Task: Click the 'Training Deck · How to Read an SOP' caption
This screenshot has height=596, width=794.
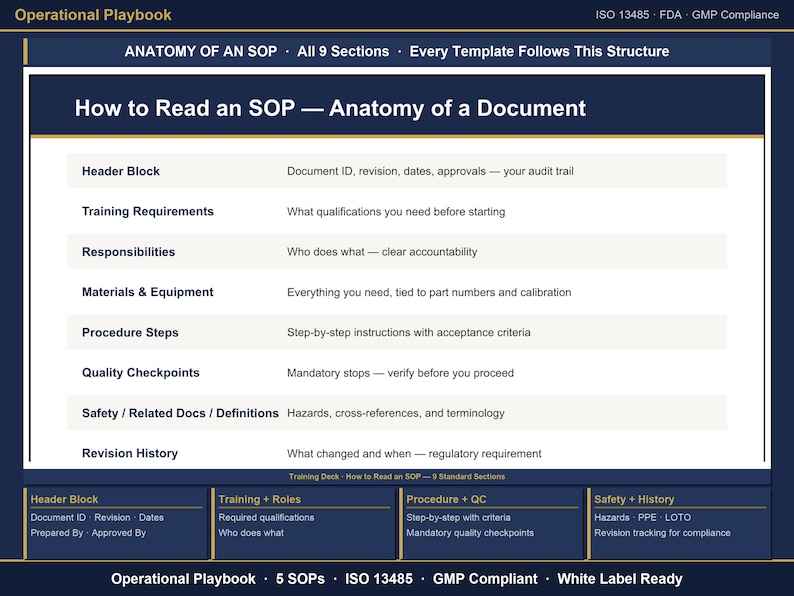Action: tap(396, 476)
